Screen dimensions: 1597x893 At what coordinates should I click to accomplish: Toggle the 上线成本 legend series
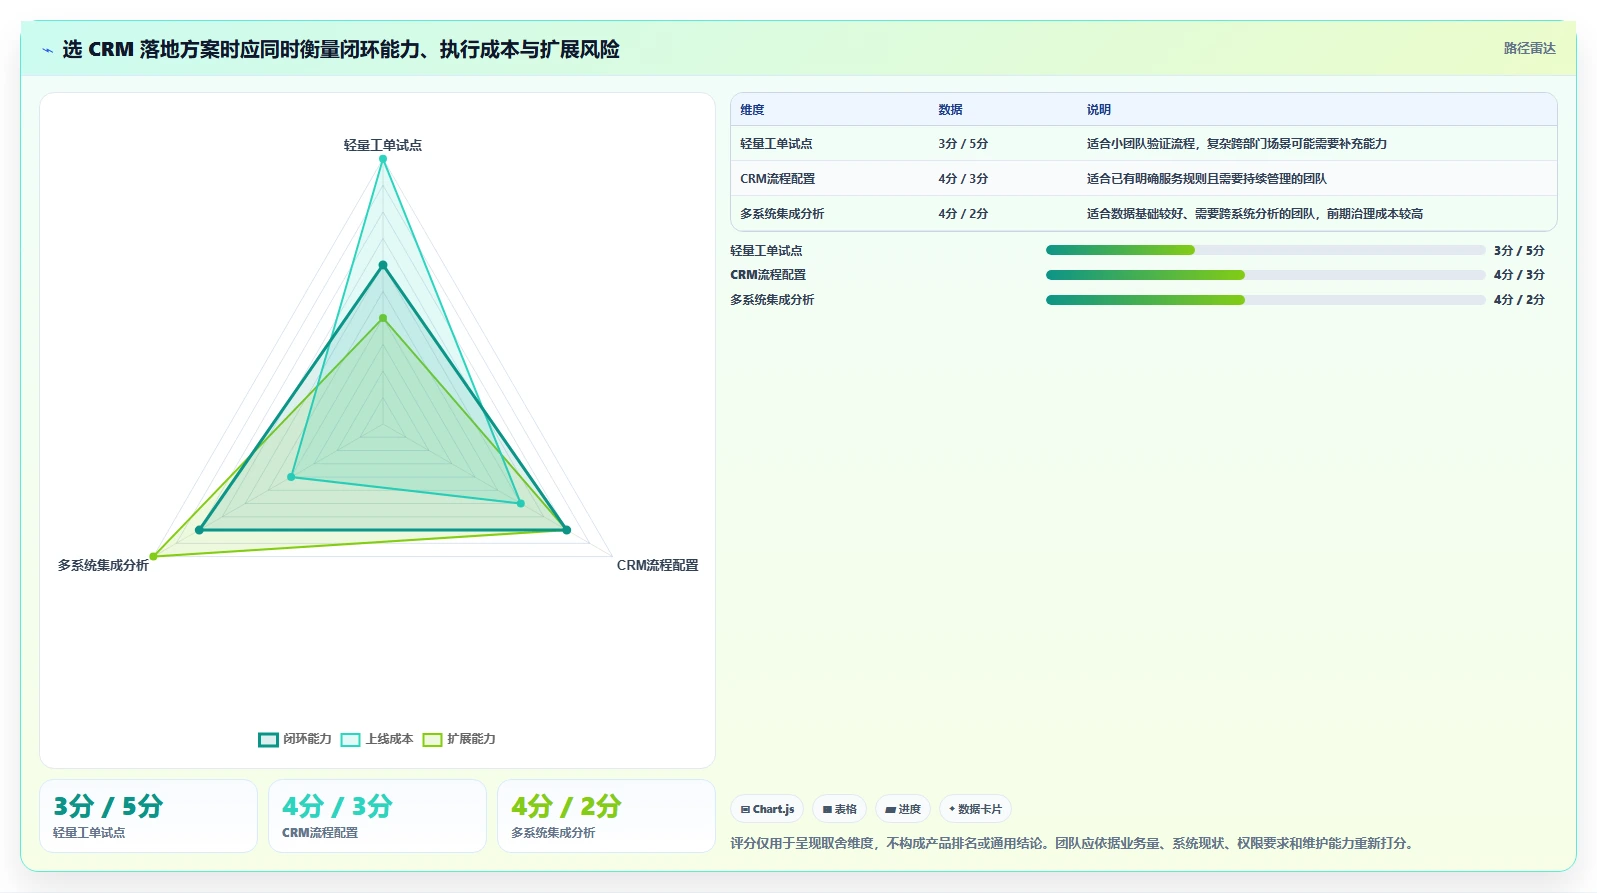pyautogui.click(x=377, y=739)
